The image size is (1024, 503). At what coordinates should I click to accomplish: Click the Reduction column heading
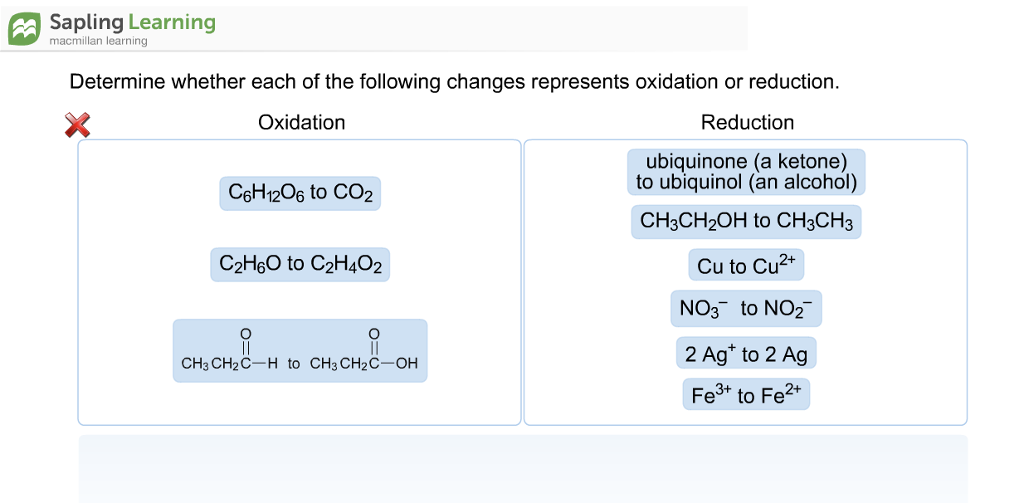click(x=747, y=123)
